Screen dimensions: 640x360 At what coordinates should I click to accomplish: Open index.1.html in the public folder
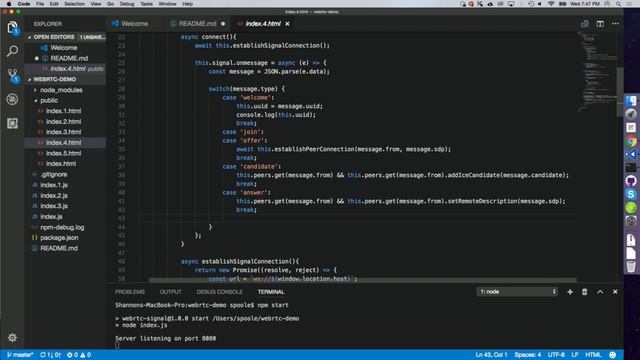click(x=63, y=111)
